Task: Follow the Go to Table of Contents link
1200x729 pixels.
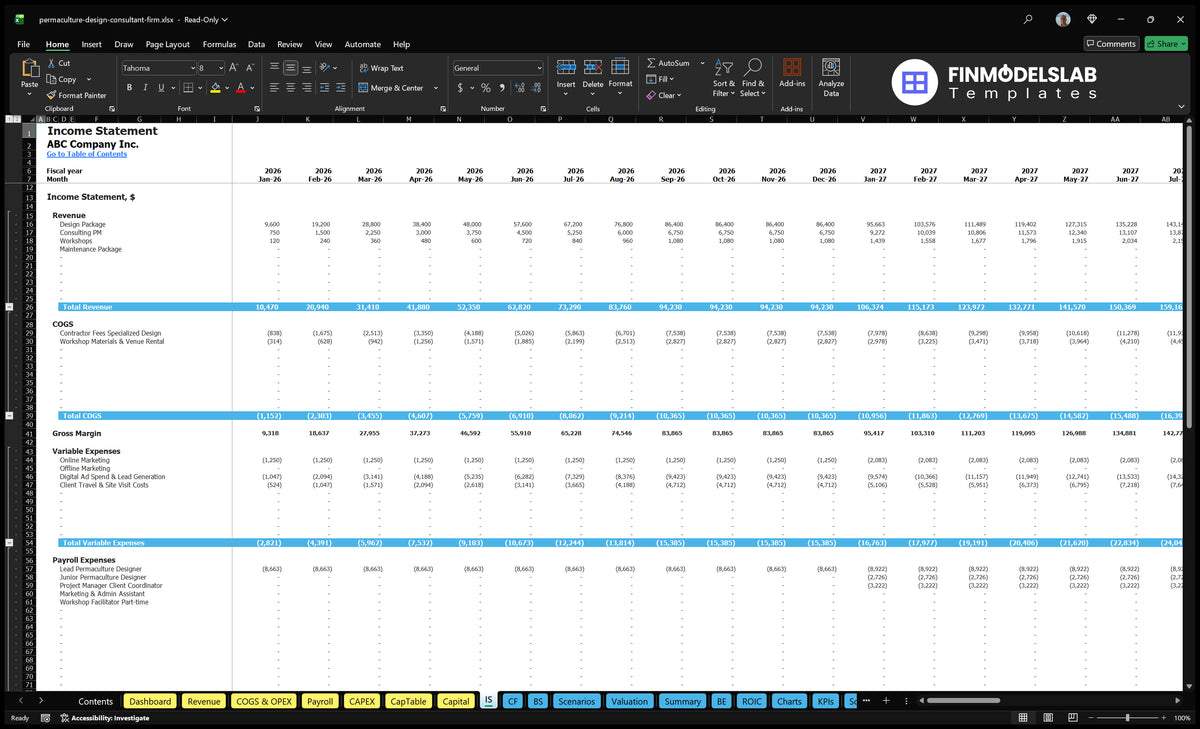Action: click(87, 154)
